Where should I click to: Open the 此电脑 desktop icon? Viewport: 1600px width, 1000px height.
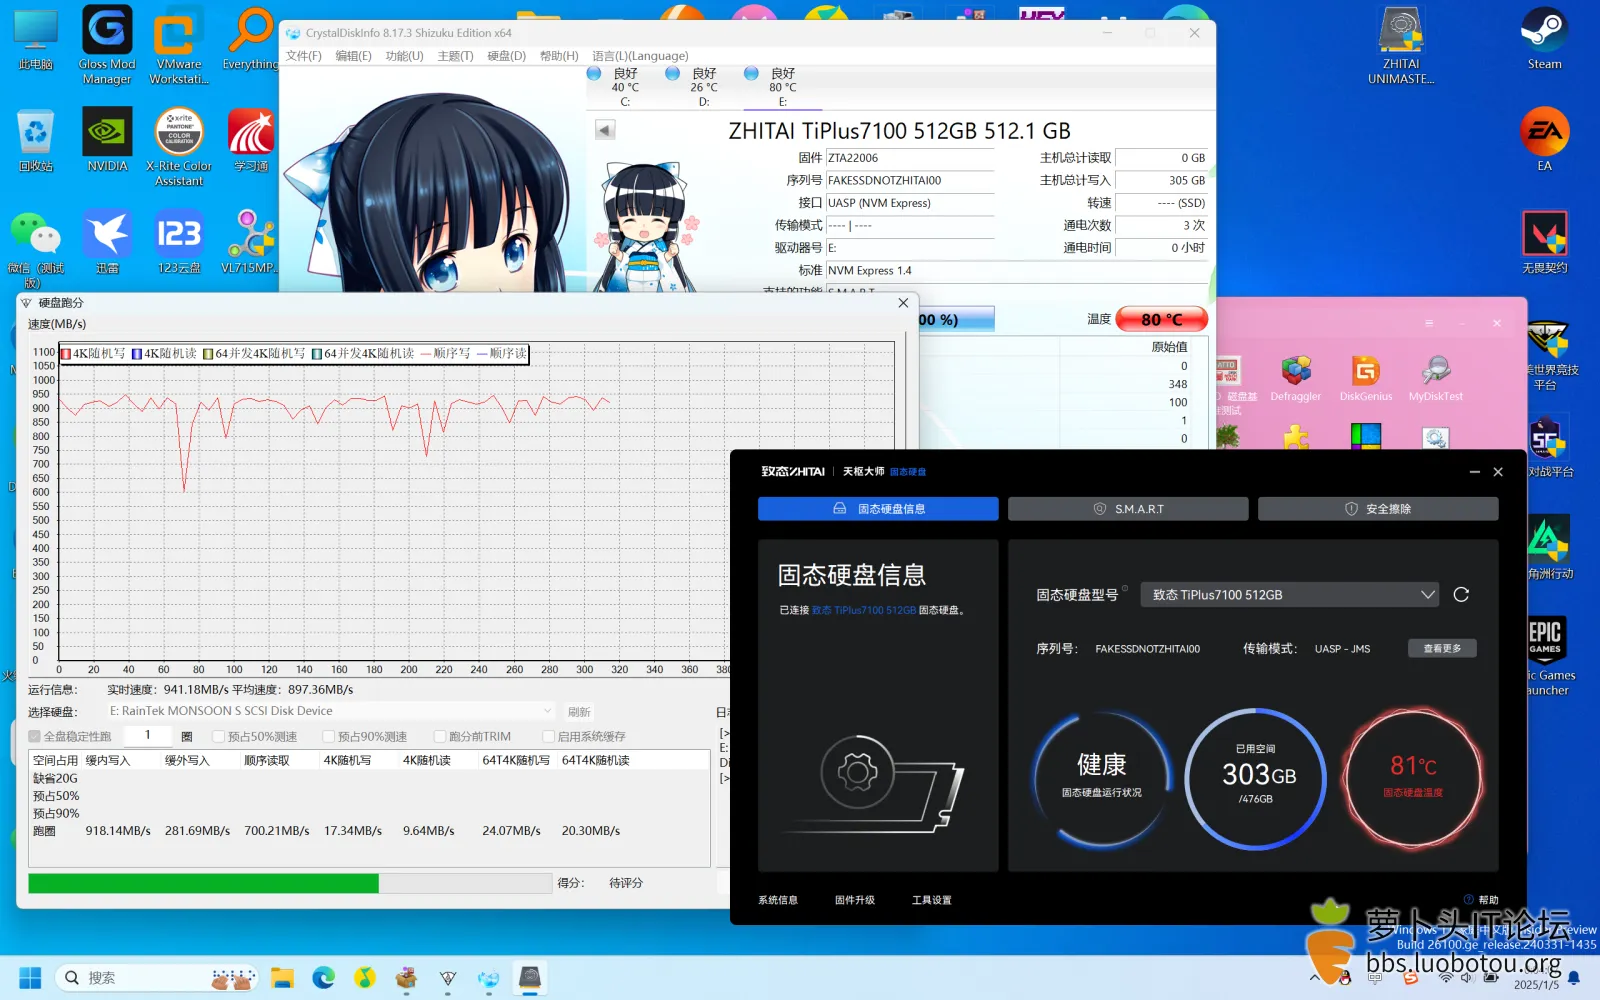[36, 40]
